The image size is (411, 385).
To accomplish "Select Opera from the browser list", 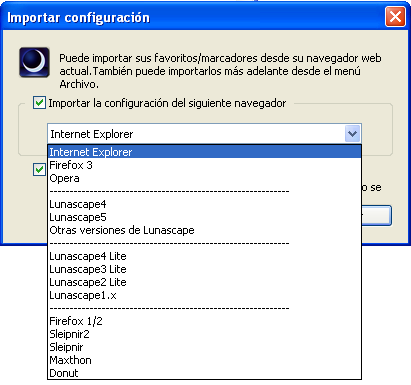I will pyautogui.click(x=204, y=178).
